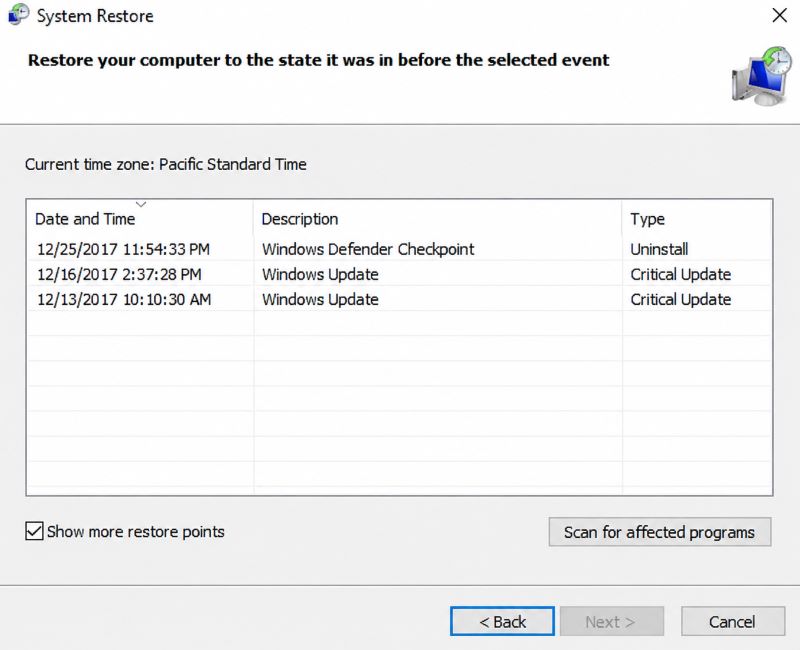Uncheck Show more restore points
Viewport: 800px width, 650px height.
pyautogui.click(x=34, y=531)
